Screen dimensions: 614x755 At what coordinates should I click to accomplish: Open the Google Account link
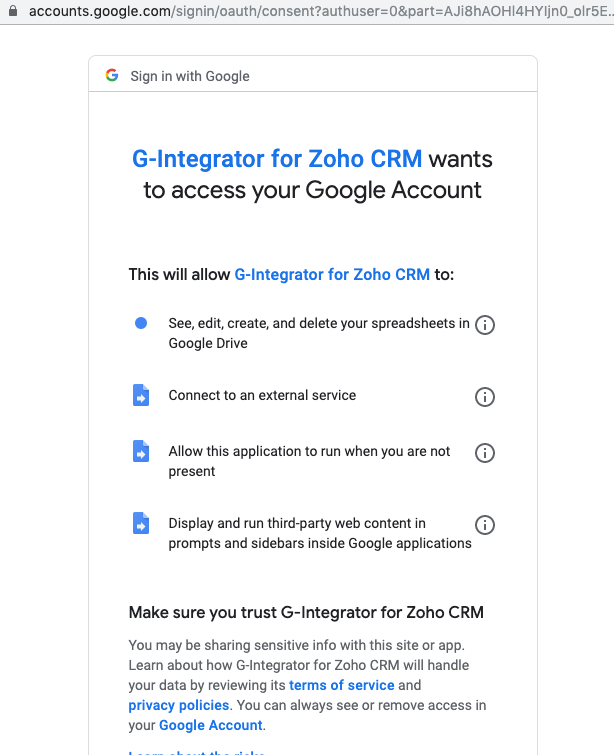pyautogui.click(x=211, y=725)
